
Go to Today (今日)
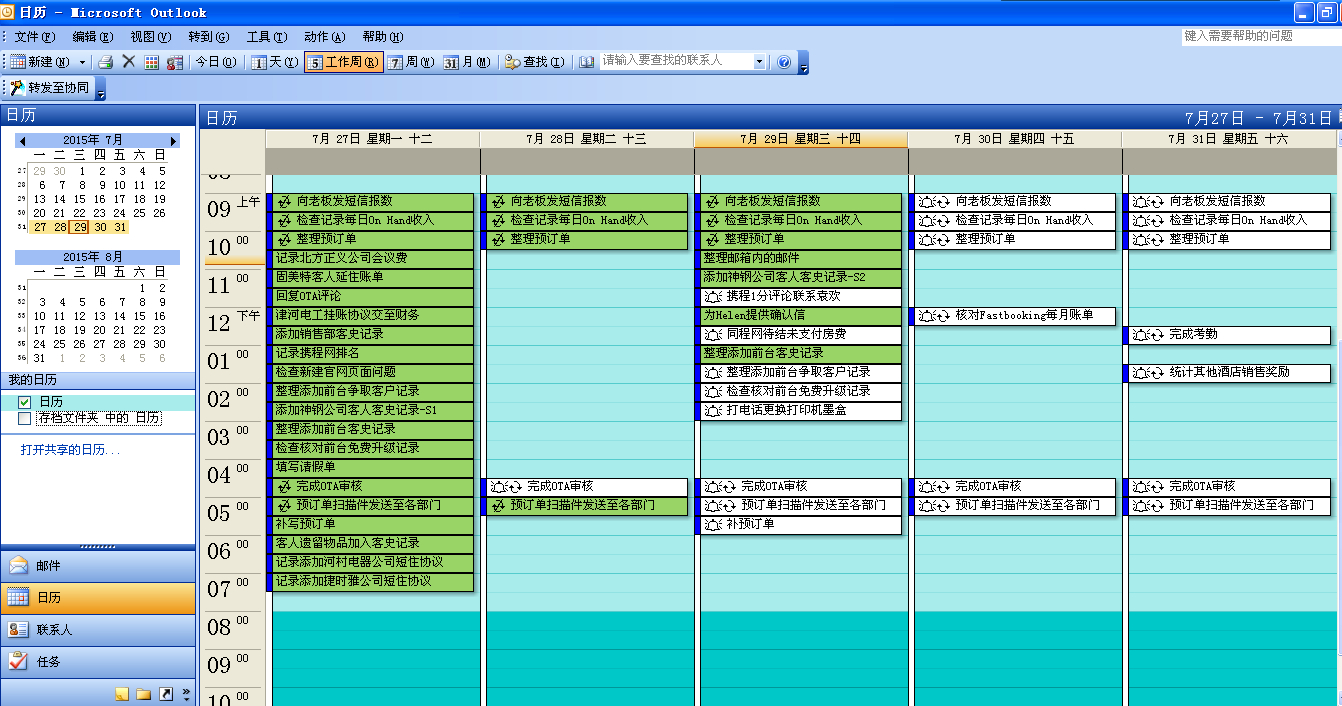pos(215,62)
